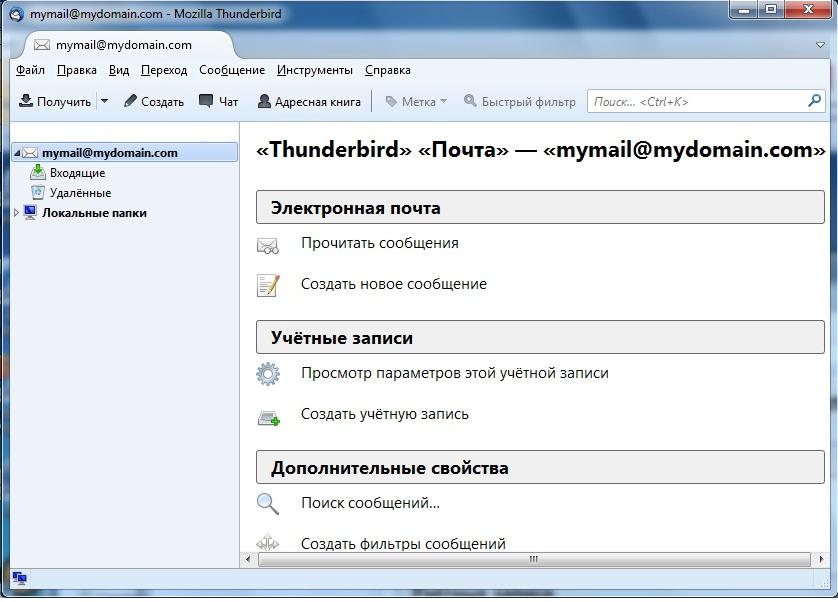Click the online status icon in status bar
The image size is (838, 602).
click(19, 578)
